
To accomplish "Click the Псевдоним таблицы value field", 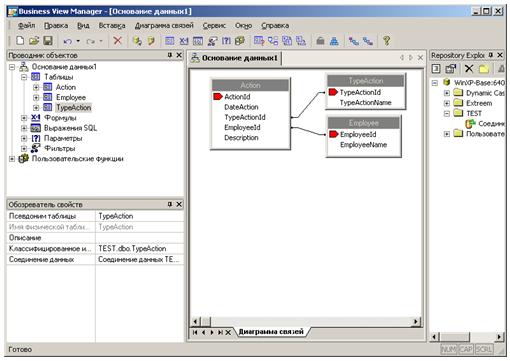I will pos(140,216).
